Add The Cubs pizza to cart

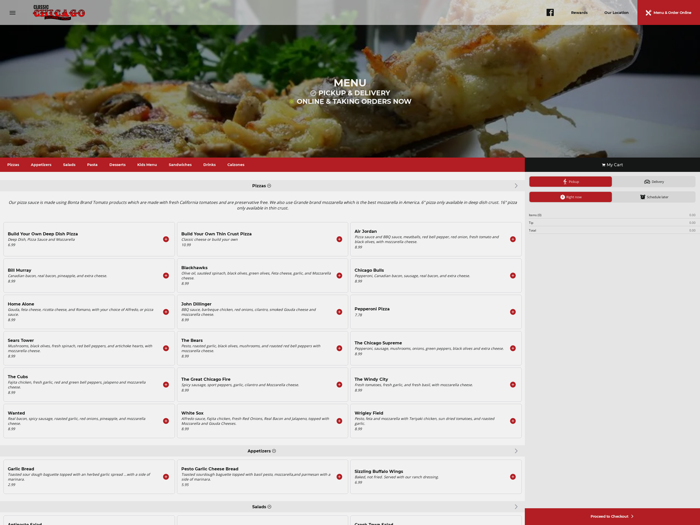166,384
